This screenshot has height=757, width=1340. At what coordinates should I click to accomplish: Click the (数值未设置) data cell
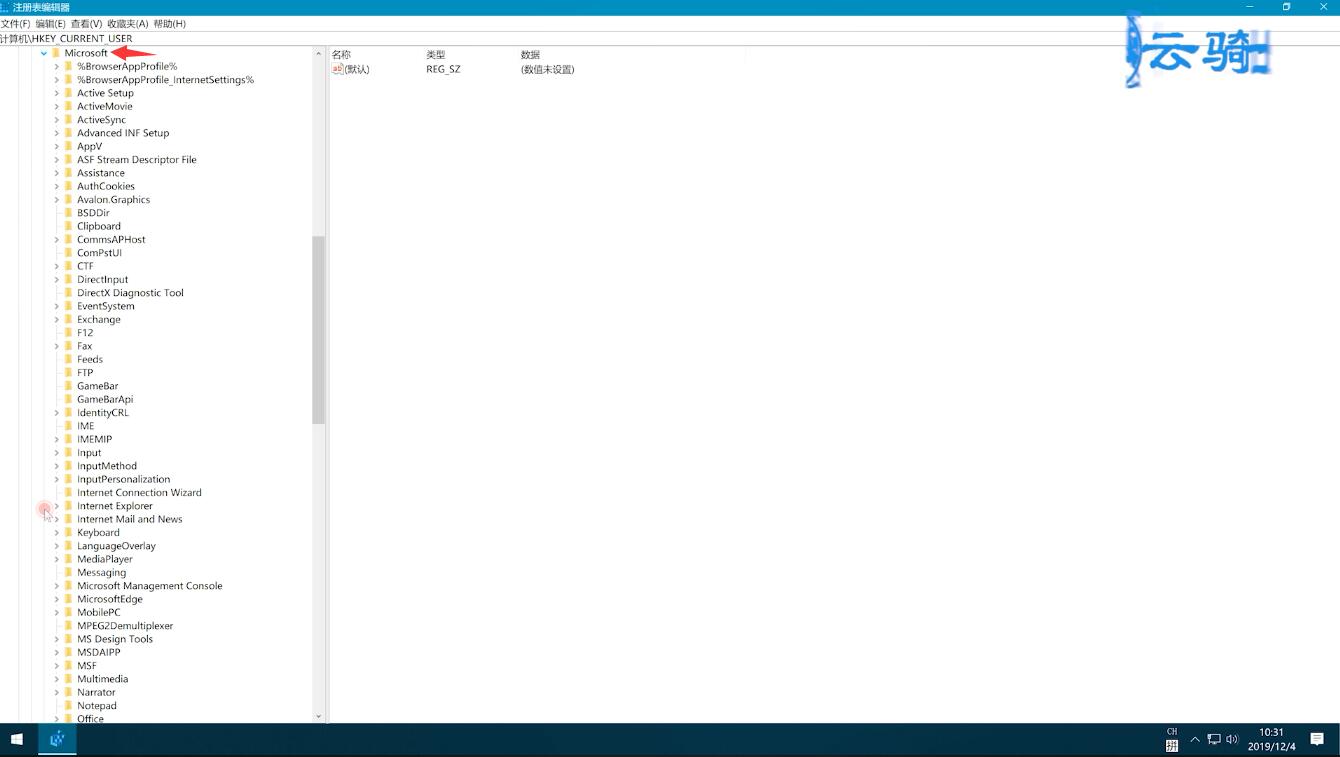coord(547,70)
